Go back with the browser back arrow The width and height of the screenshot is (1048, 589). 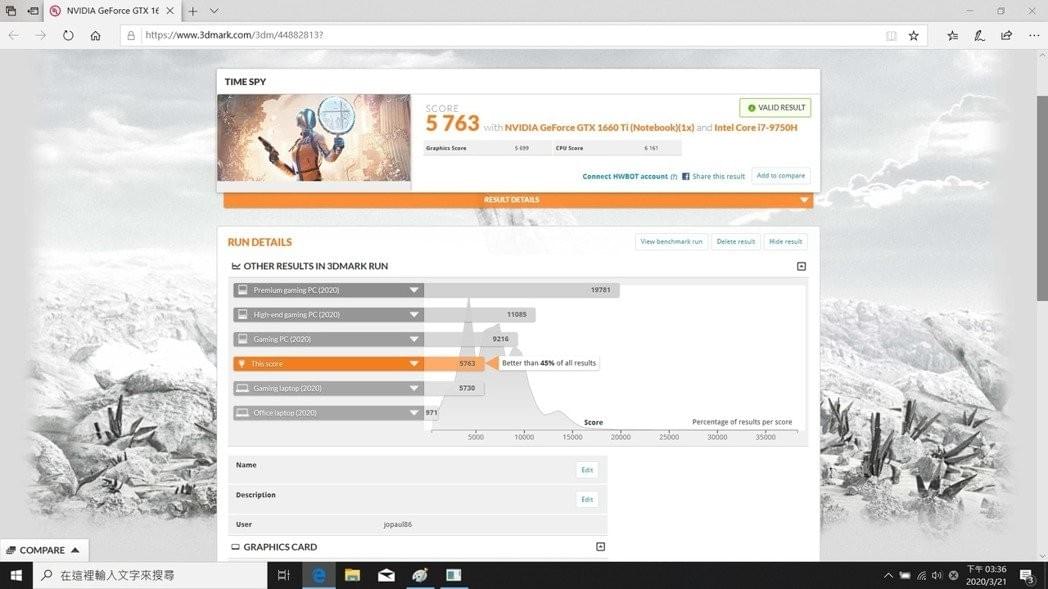pyautogui.click(x=14, y=35)
